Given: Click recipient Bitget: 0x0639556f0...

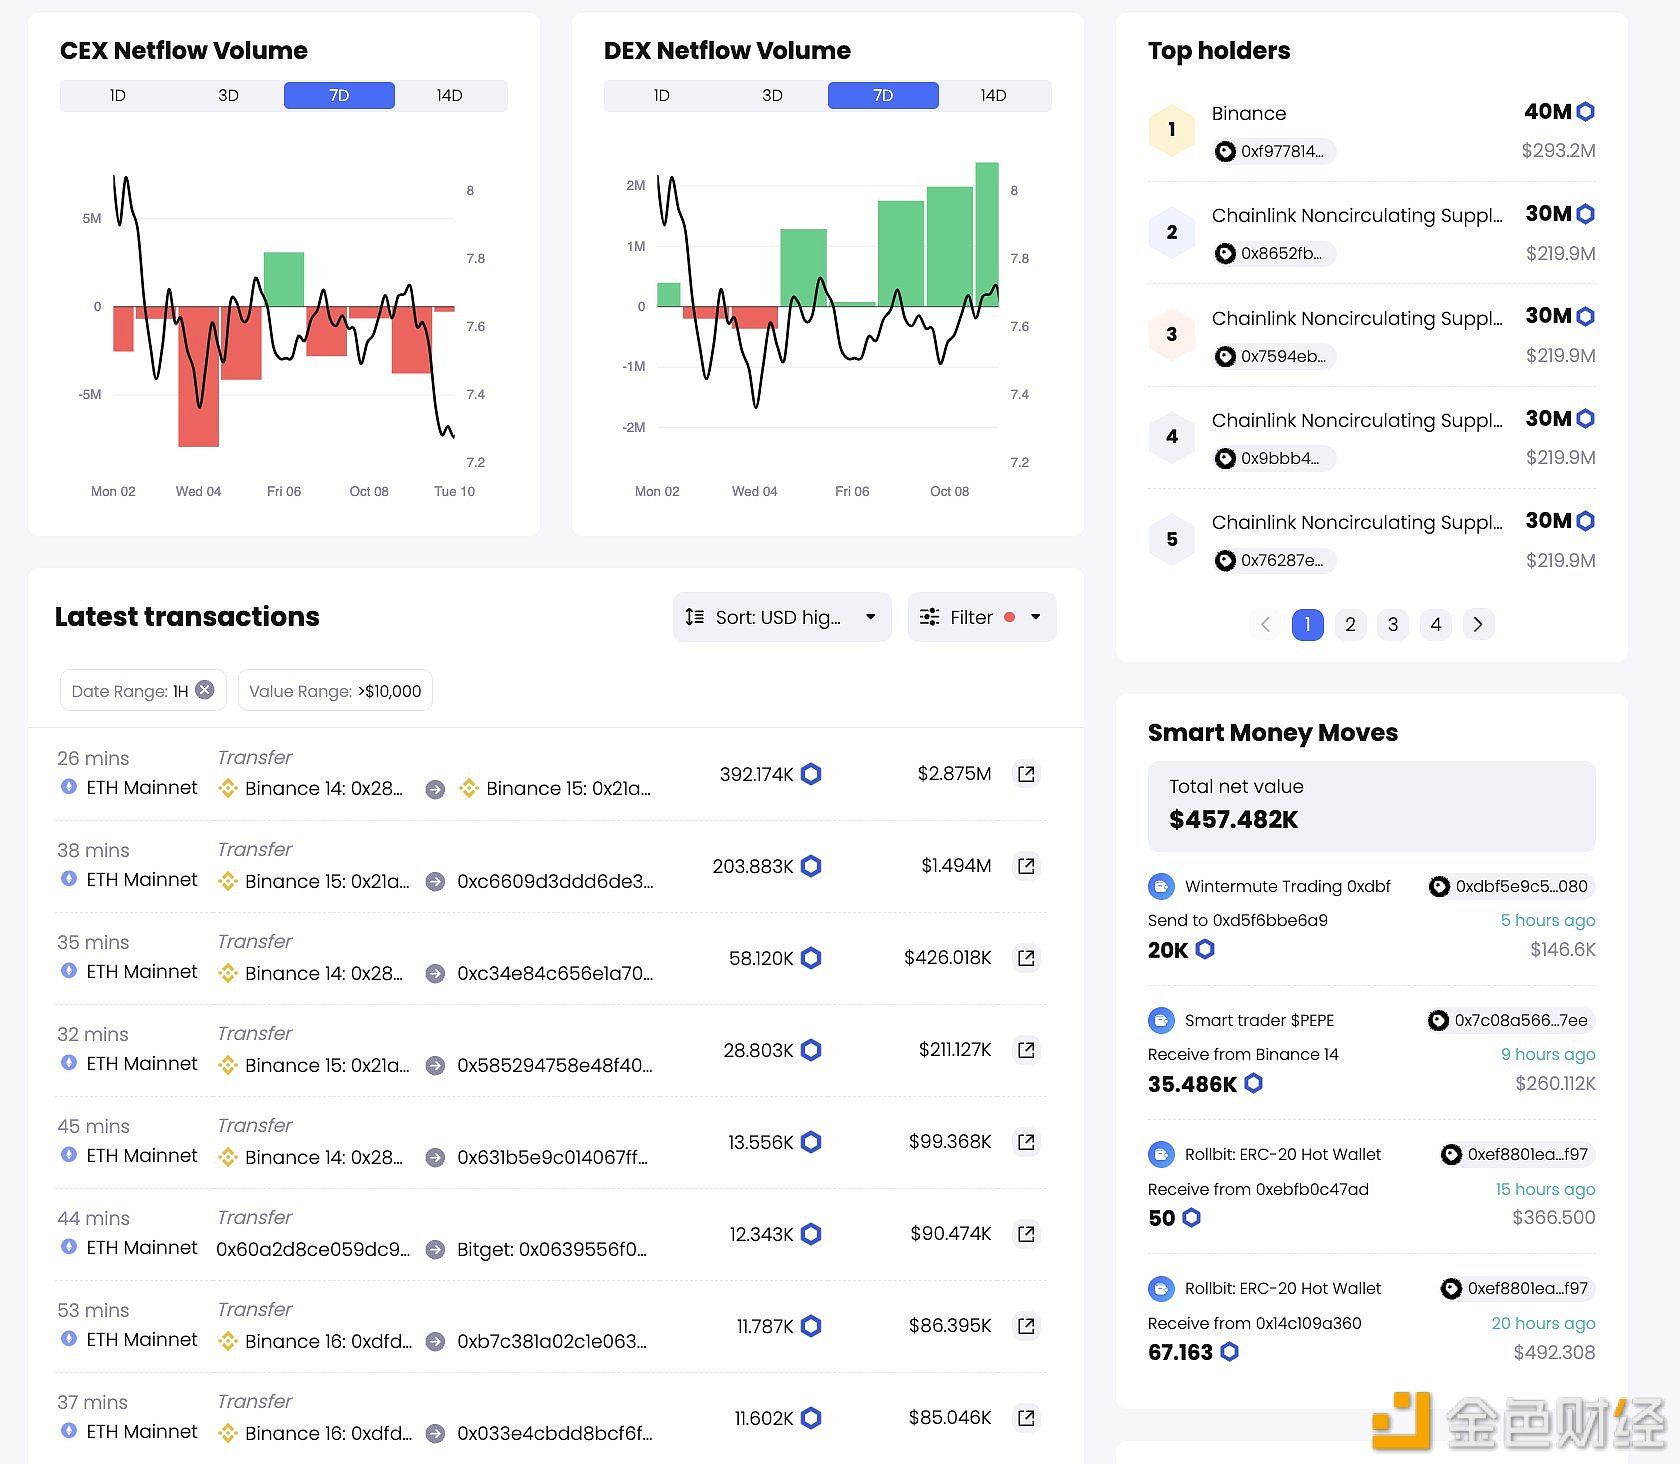Looking at the screenshot, I should pyautogui.click(x=552, y=1249).
